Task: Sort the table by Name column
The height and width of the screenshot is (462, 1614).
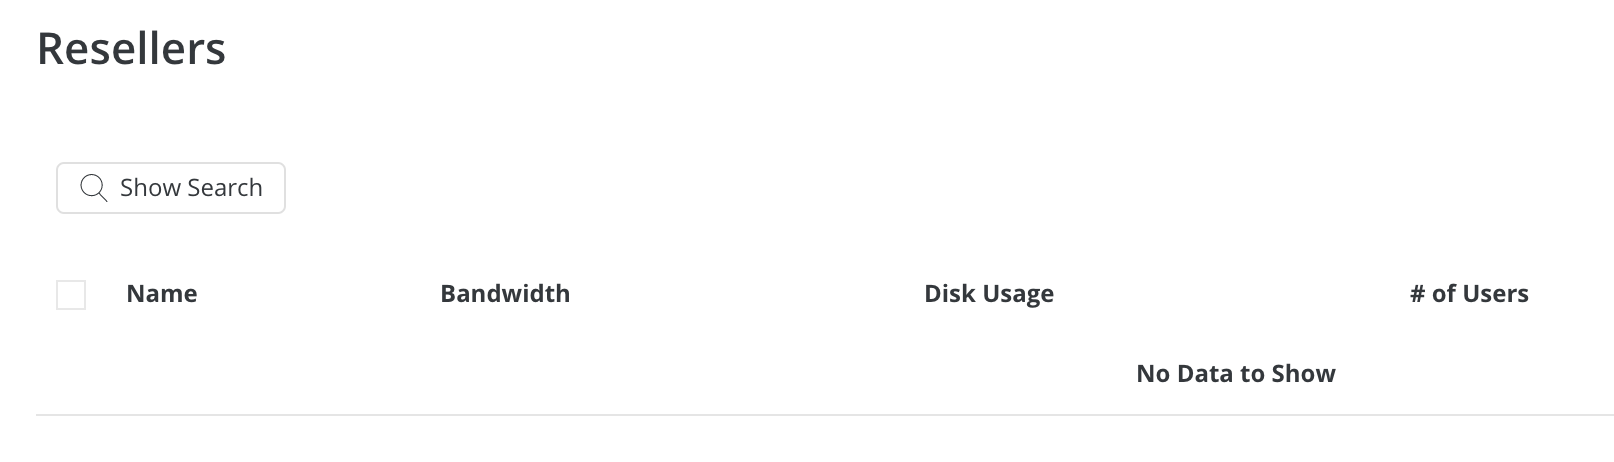Action: click(x=162, y=294)
